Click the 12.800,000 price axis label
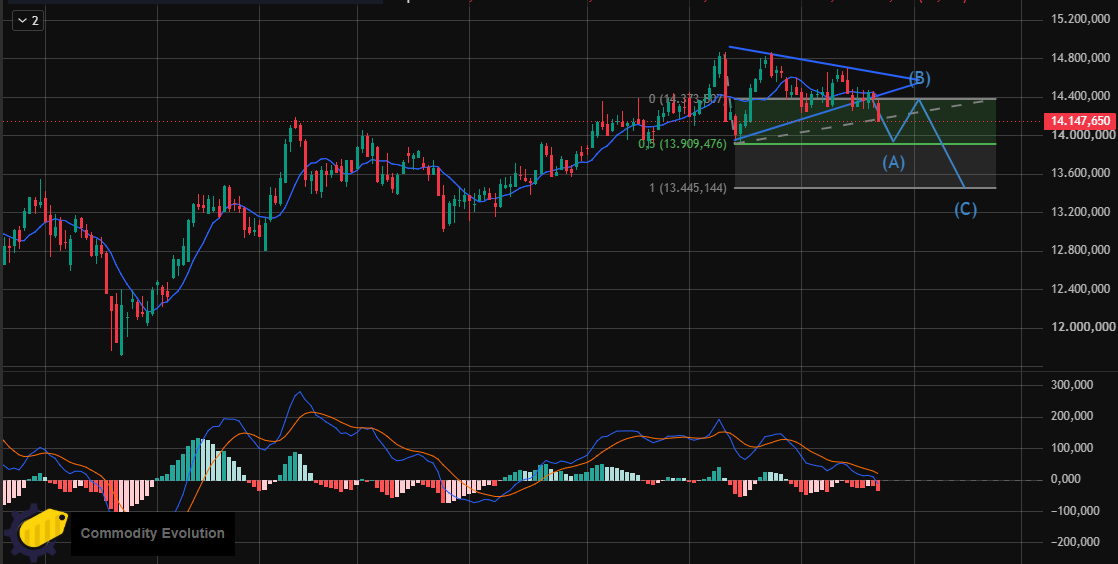Screen dimensions: 1118x564 click(x=1079, y=250)
